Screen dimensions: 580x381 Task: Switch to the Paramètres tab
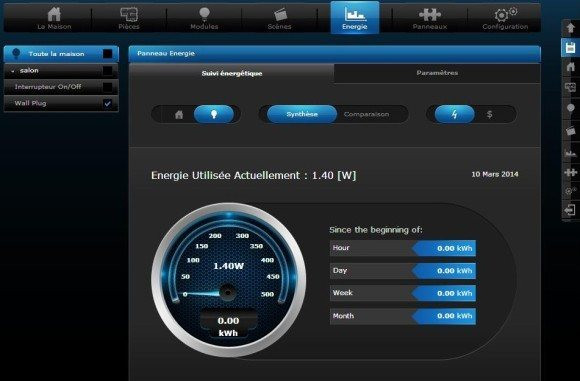tap(437, 73)
